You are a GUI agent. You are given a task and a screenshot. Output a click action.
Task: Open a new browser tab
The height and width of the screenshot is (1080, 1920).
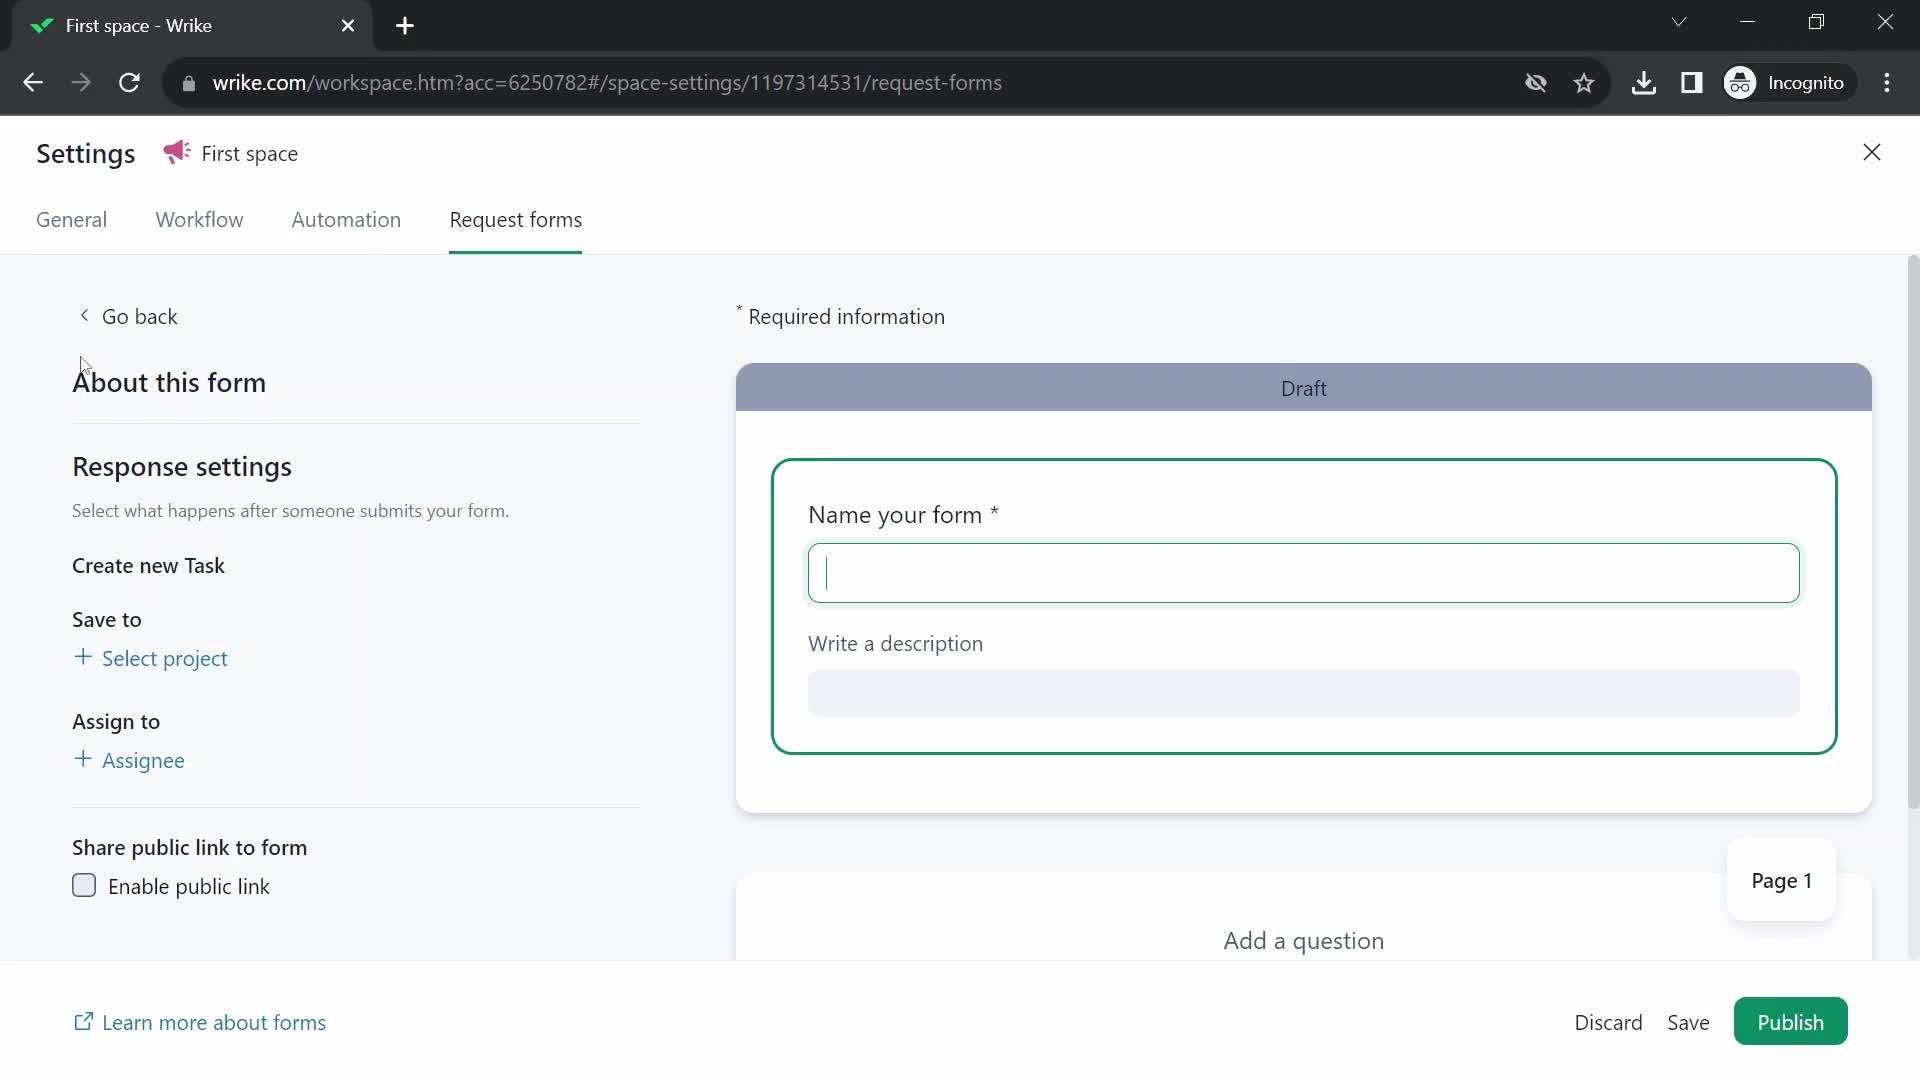pos(405,26)
